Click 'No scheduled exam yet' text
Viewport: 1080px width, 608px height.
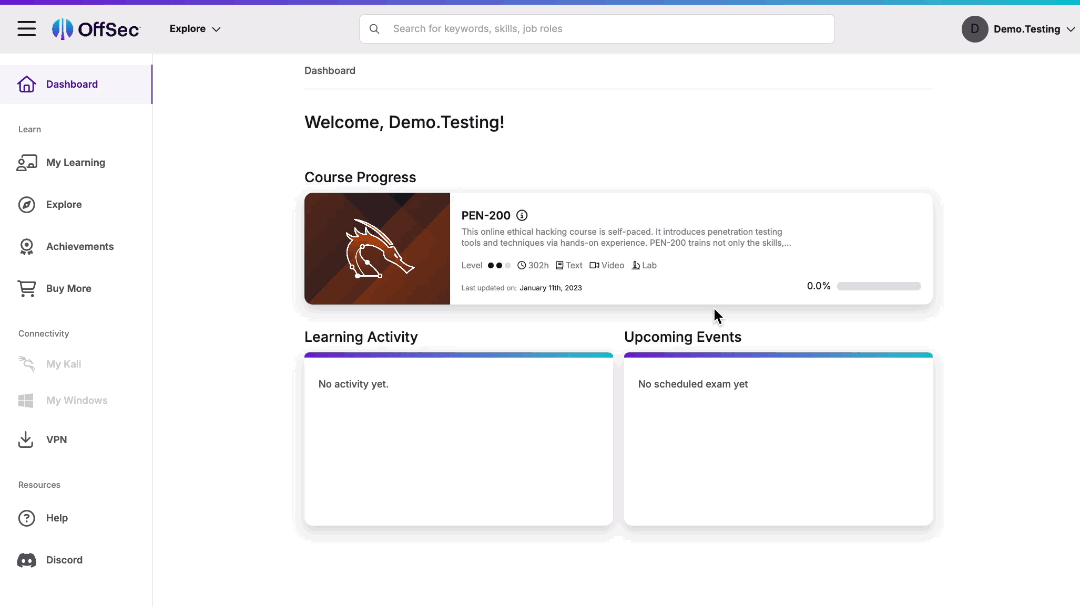point(693,384)
